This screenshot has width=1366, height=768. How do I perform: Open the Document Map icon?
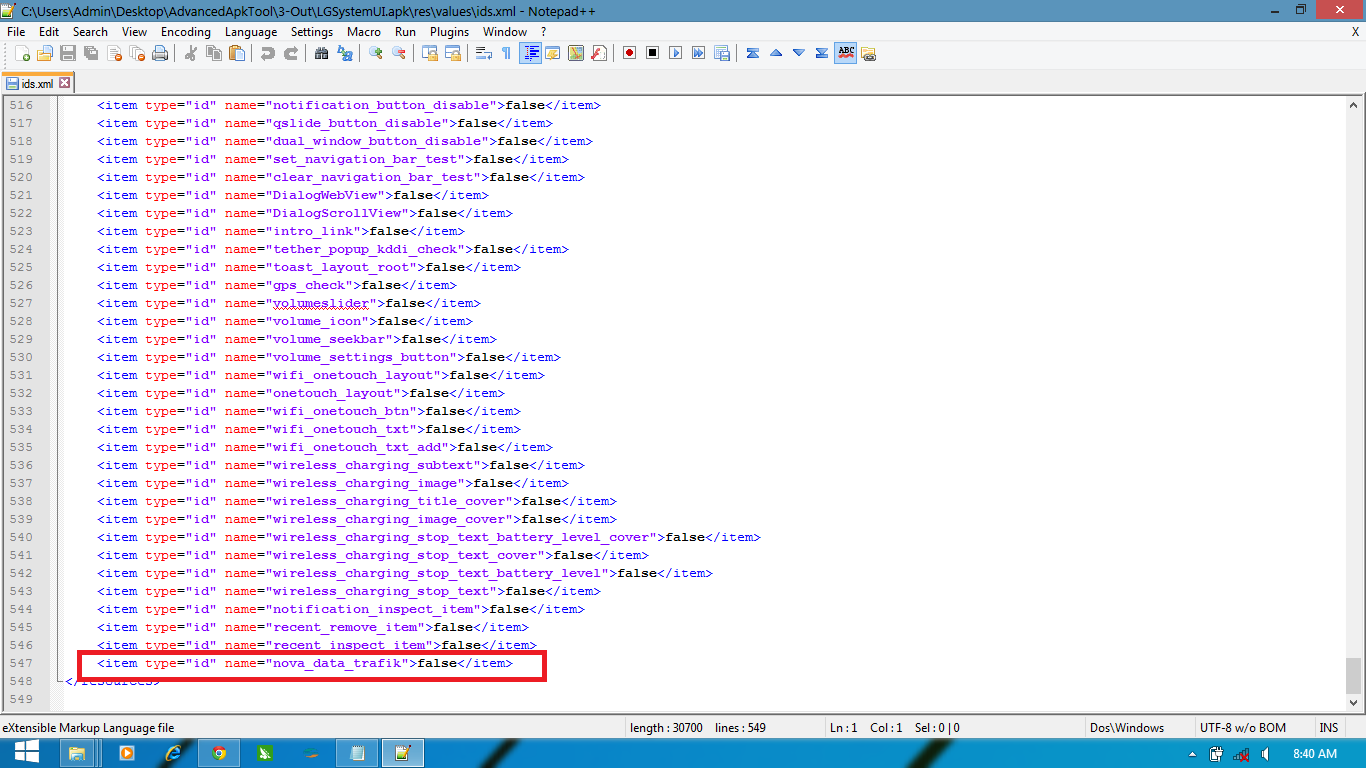coord(576,53)
